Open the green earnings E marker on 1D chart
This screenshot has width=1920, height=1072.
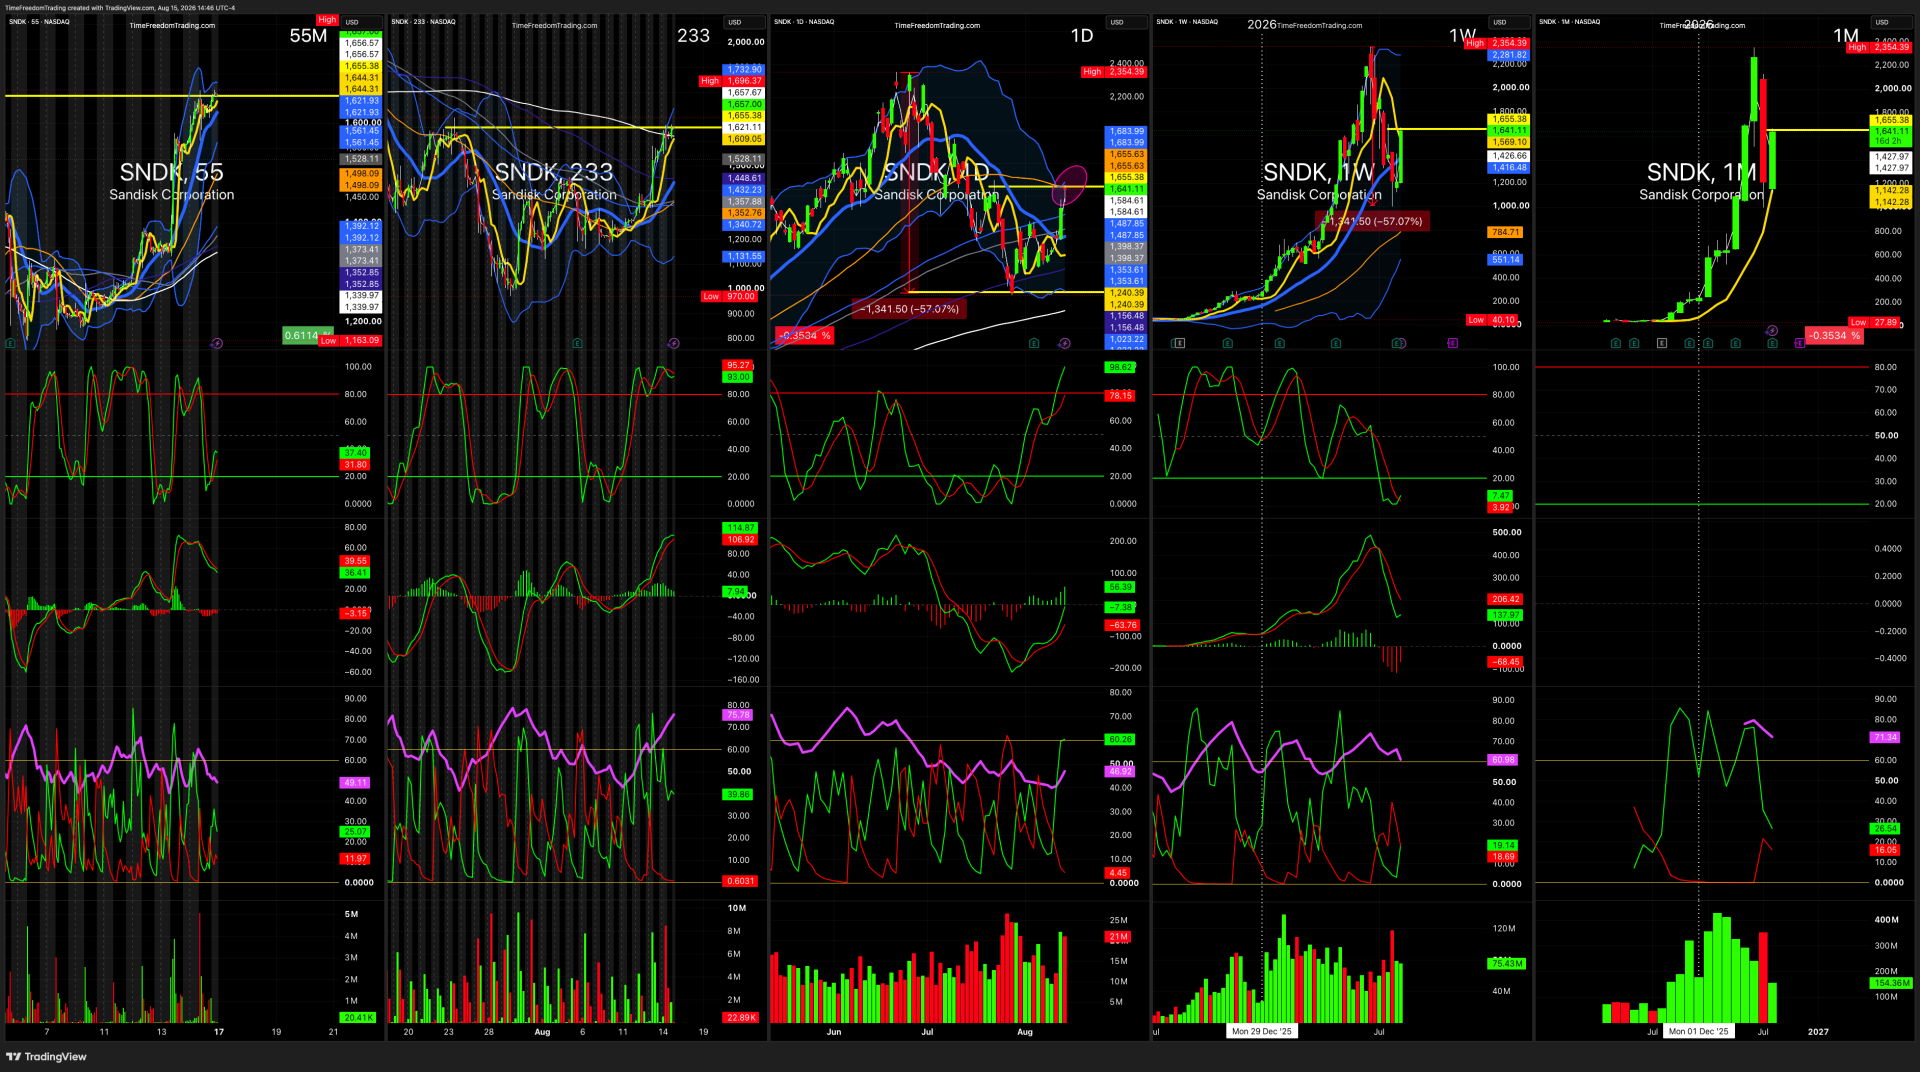click(1034, 343)
